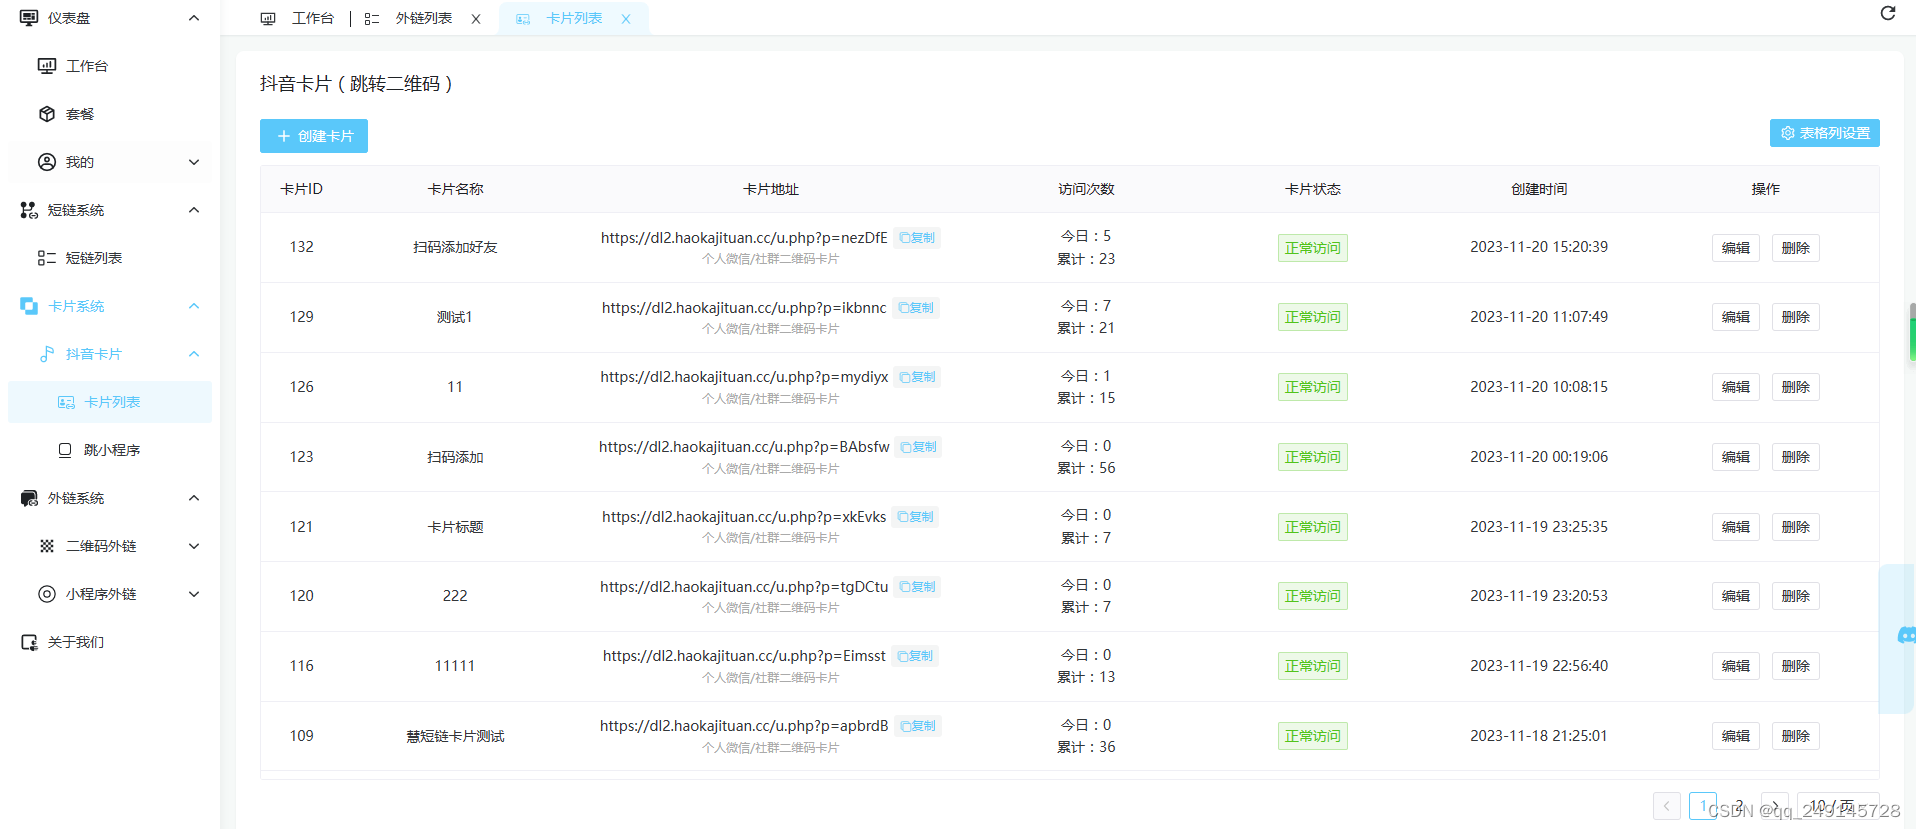The height and width of the screenshot is (829, 1916).
Task: Click the 仪表盘 monitor icon
Action: pos(29,18)
